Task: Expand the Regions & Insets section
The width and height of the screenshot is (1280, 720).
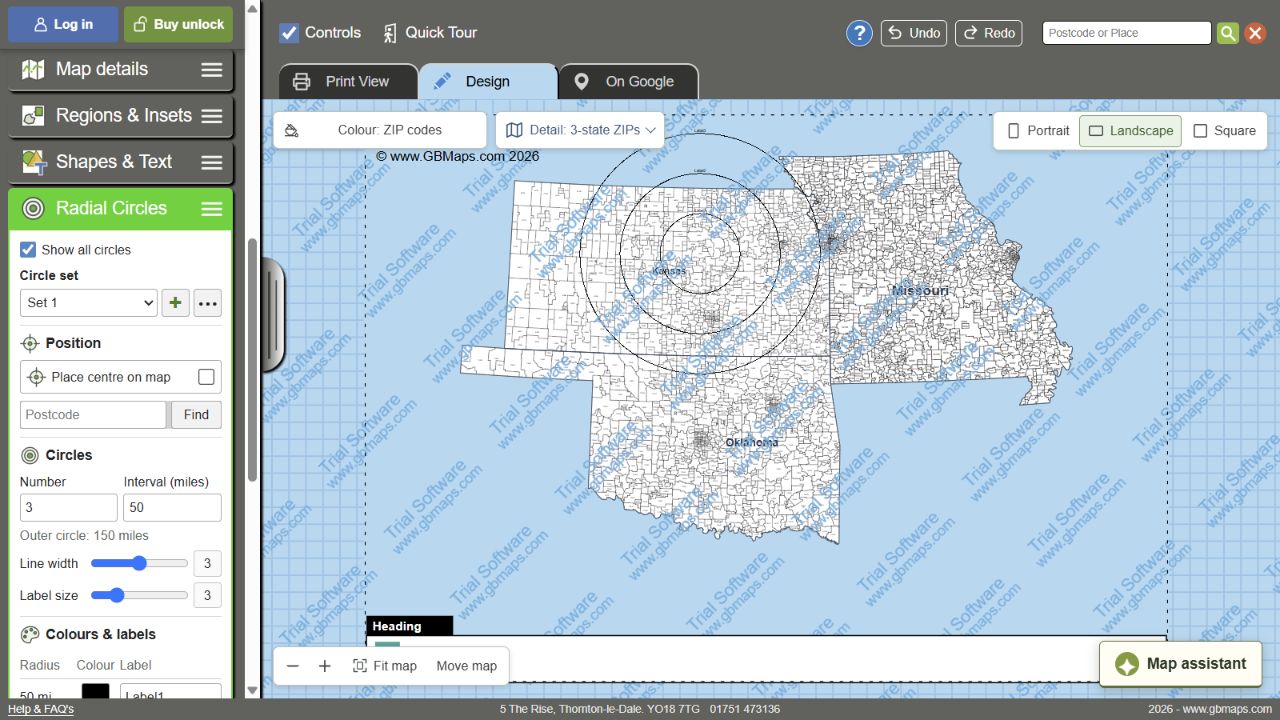Action: click(x=121, y=116)
